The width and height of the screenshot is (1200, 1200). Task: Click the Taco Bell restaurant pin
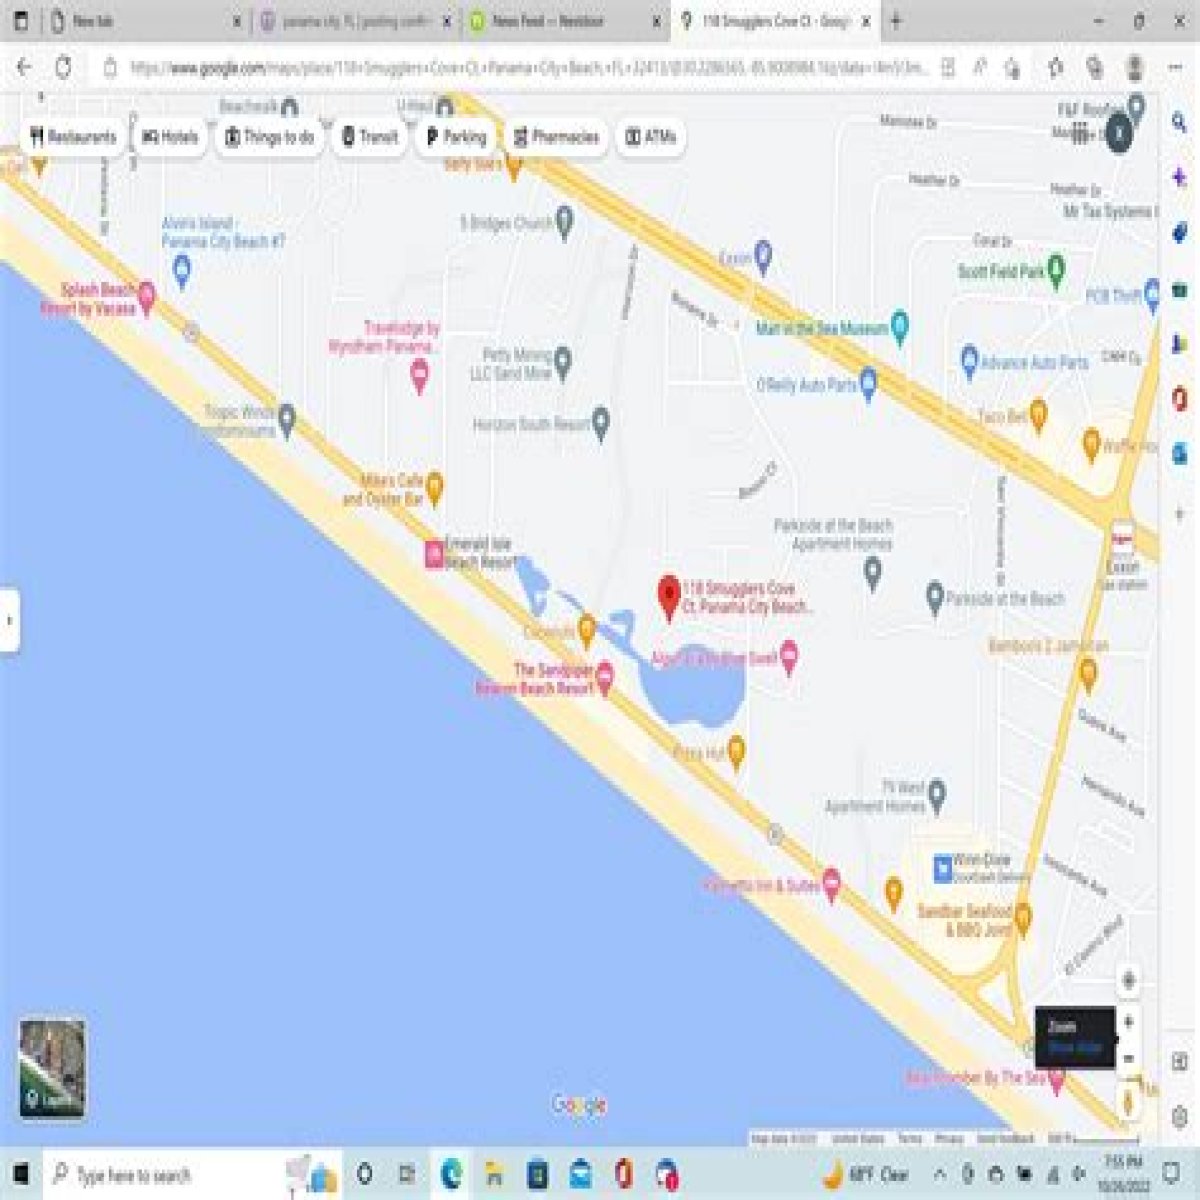[x=1038, y=415]
